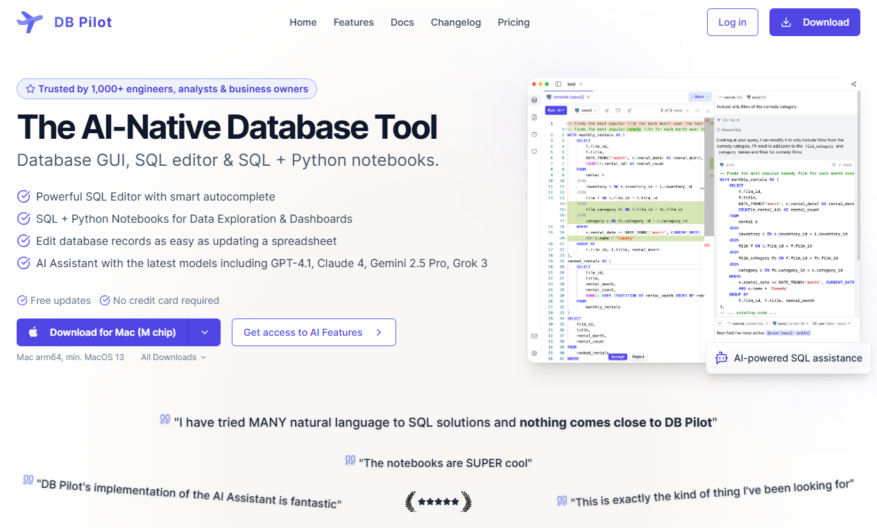Screen dimensions: 877x528
Task: Click the mail icon in the app sidebar
Action: point(534,336)
